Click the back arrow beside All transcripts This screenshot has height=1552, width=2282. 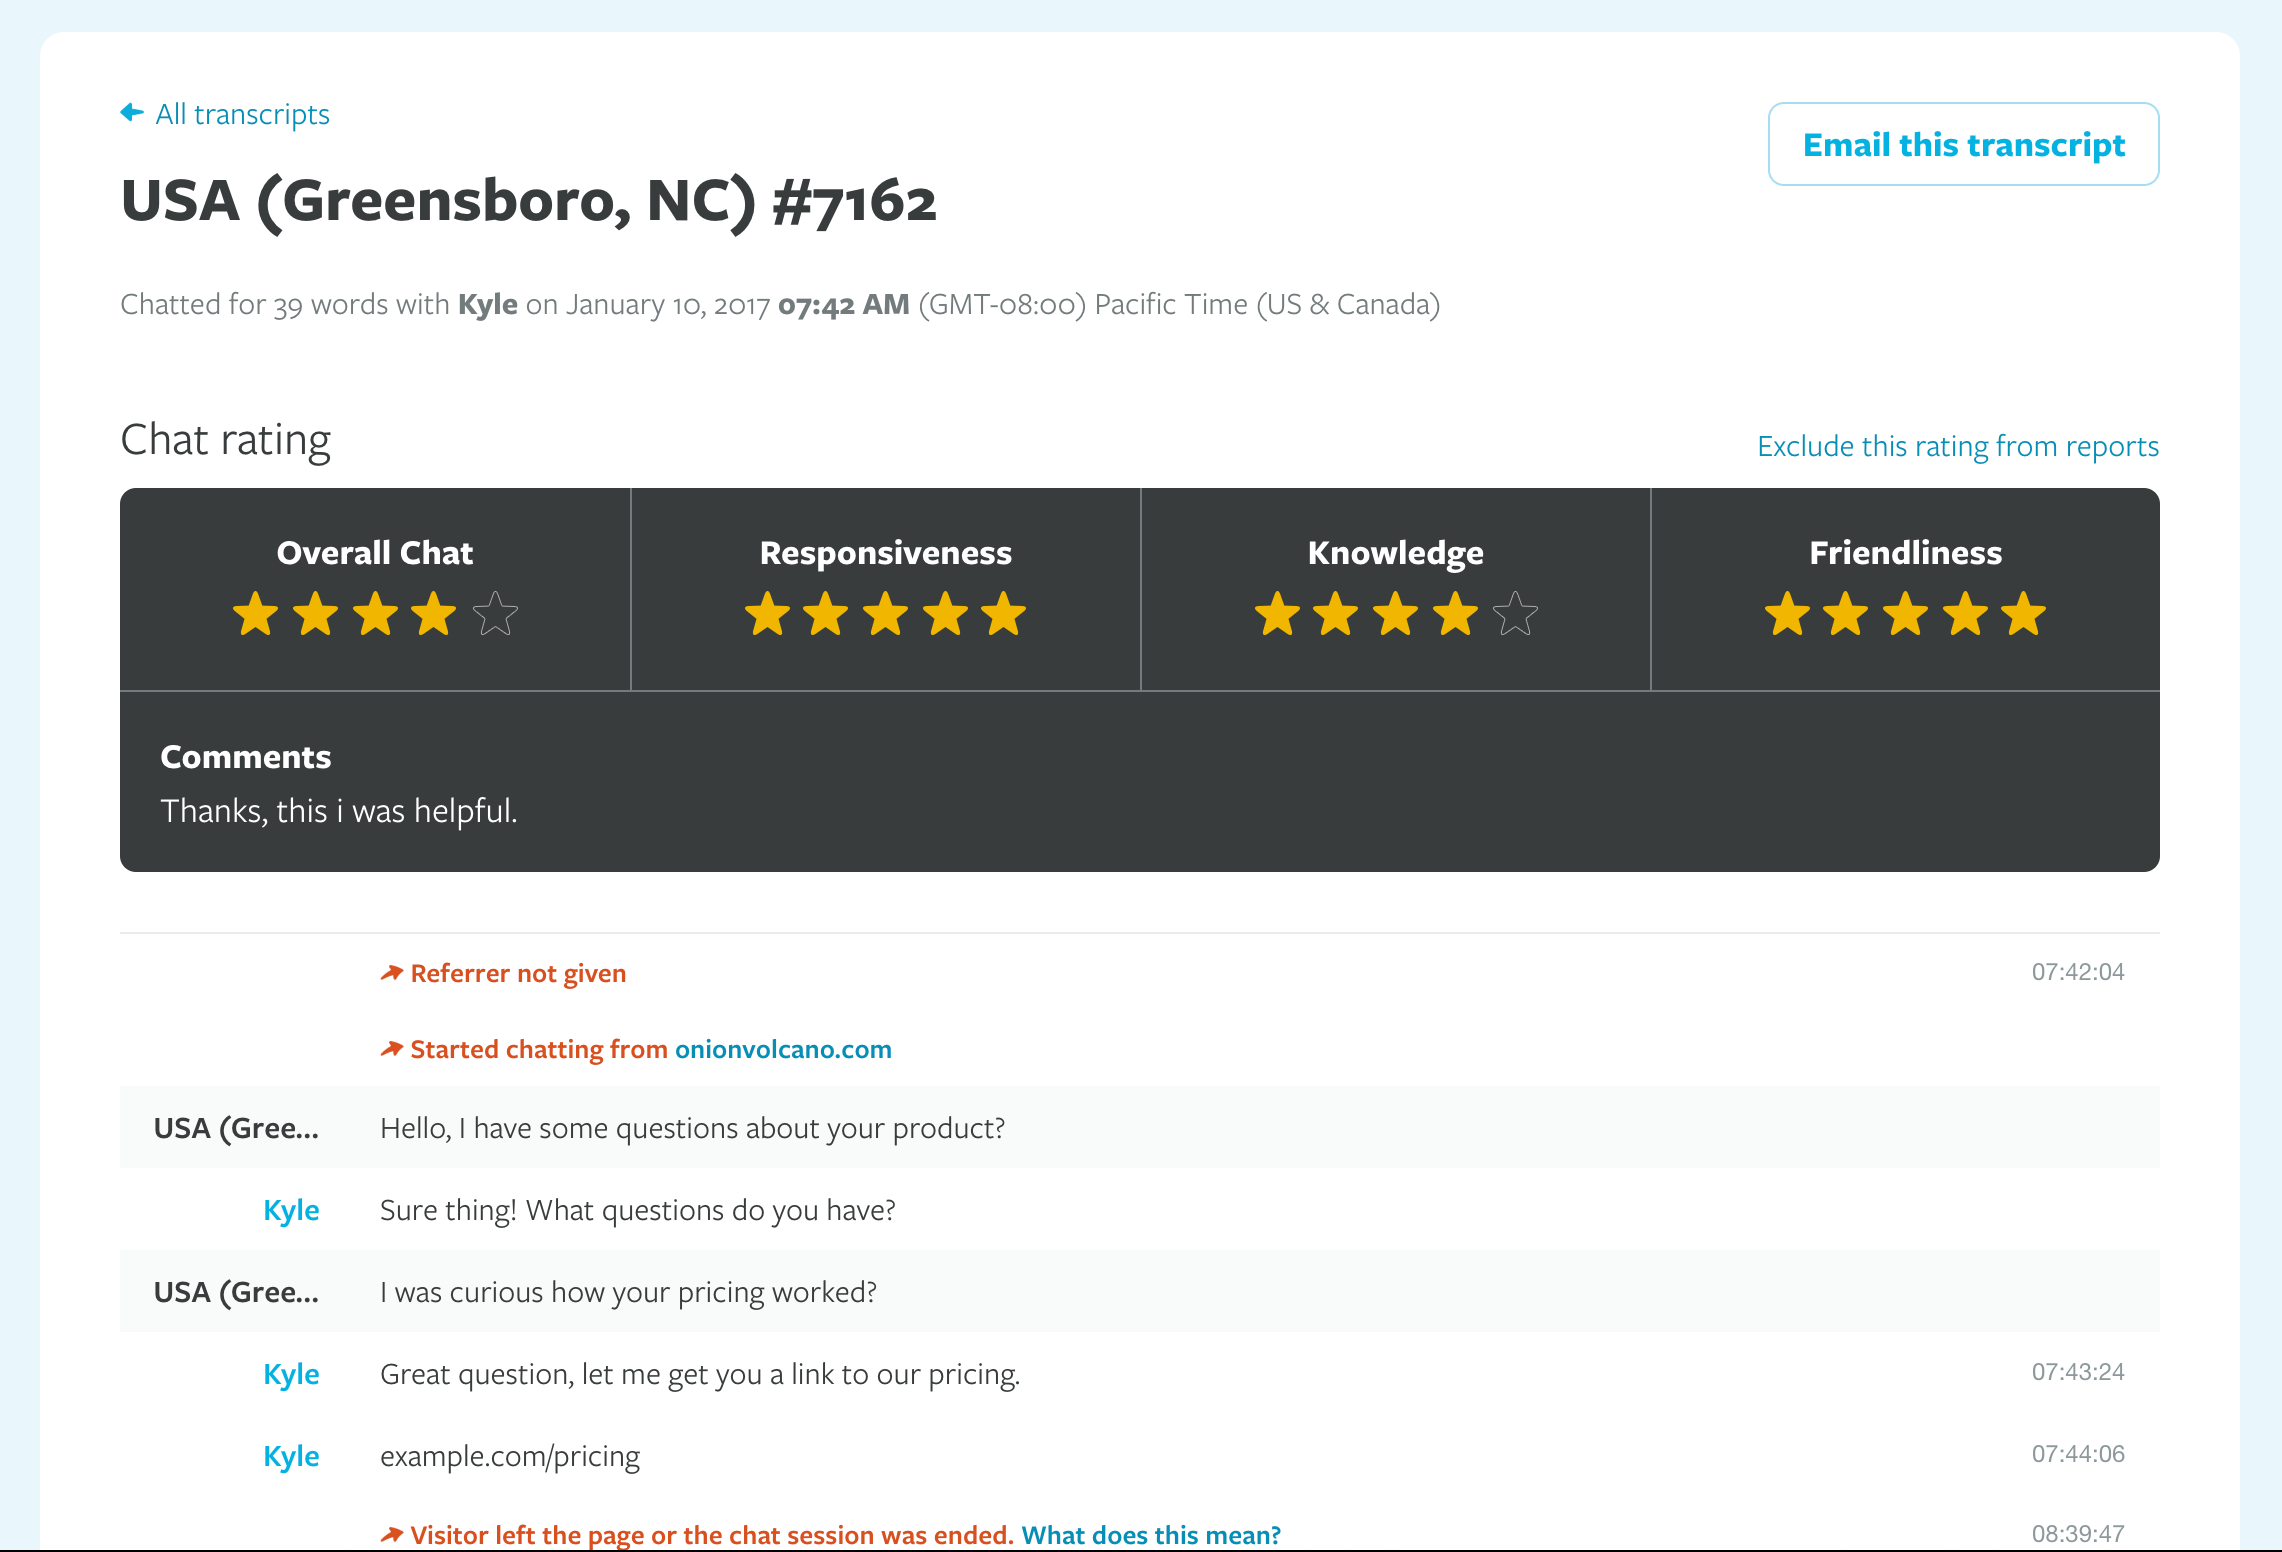pyautogui.click(x=132, y=113)
